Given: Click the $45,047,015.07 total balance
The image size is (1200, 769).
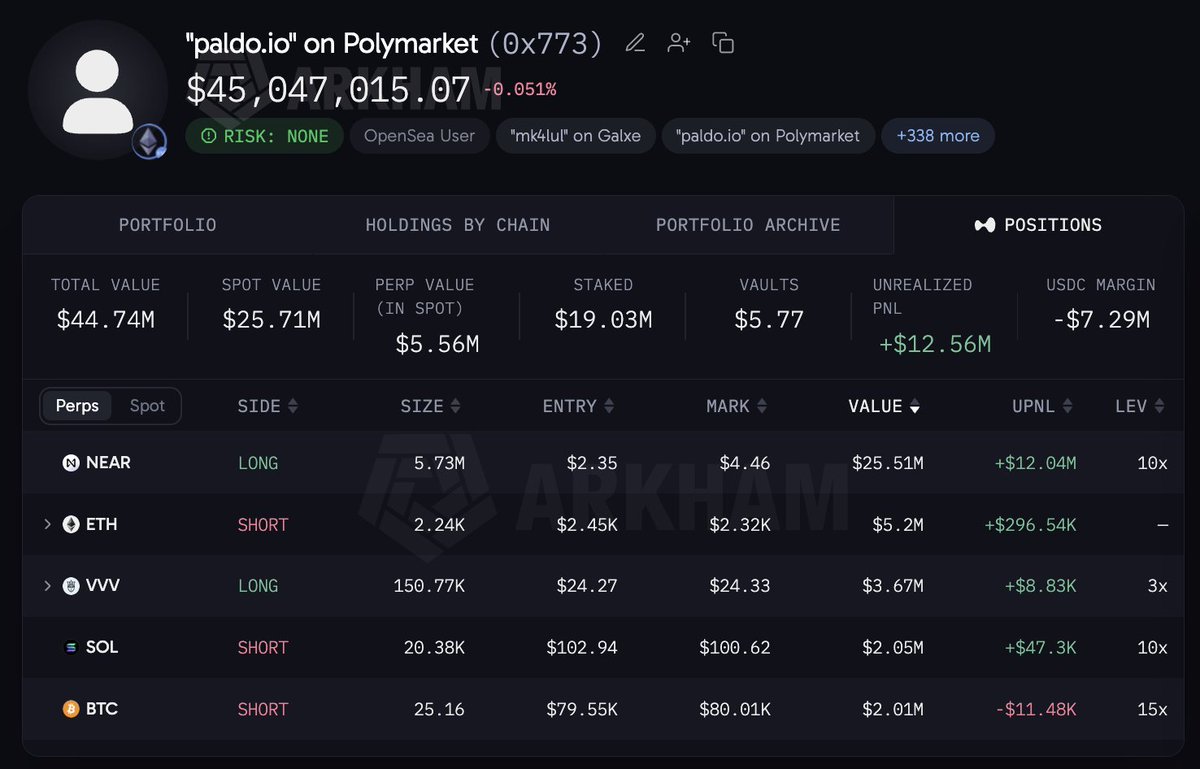Looking at the screenshot, I should point(328,90).
